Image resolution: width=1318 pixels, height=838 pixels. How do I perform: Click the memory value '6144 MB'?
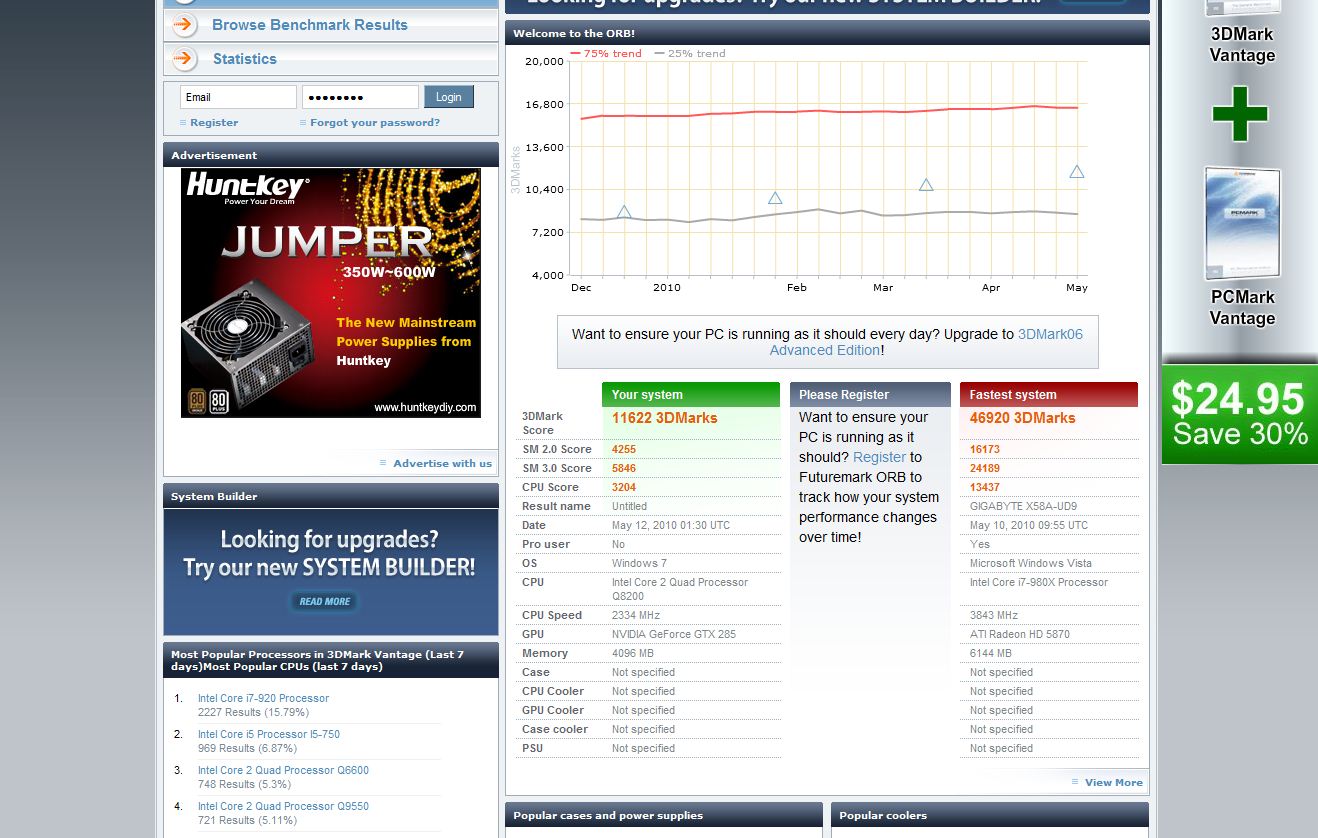tap(991, 654)
